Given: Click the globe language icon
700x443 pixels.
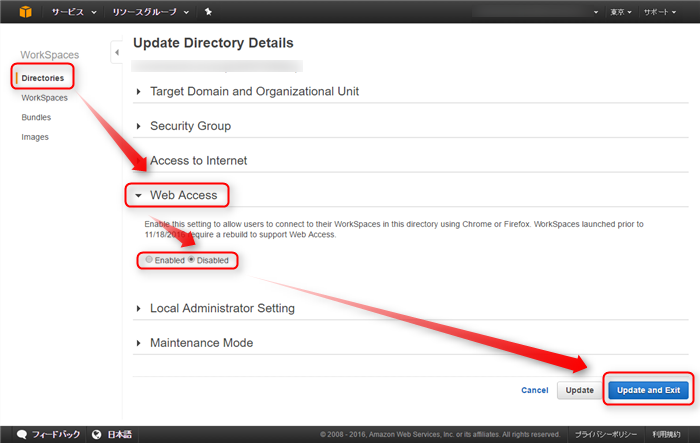Looking at the screenshot, I should click(x=96, y=435).
